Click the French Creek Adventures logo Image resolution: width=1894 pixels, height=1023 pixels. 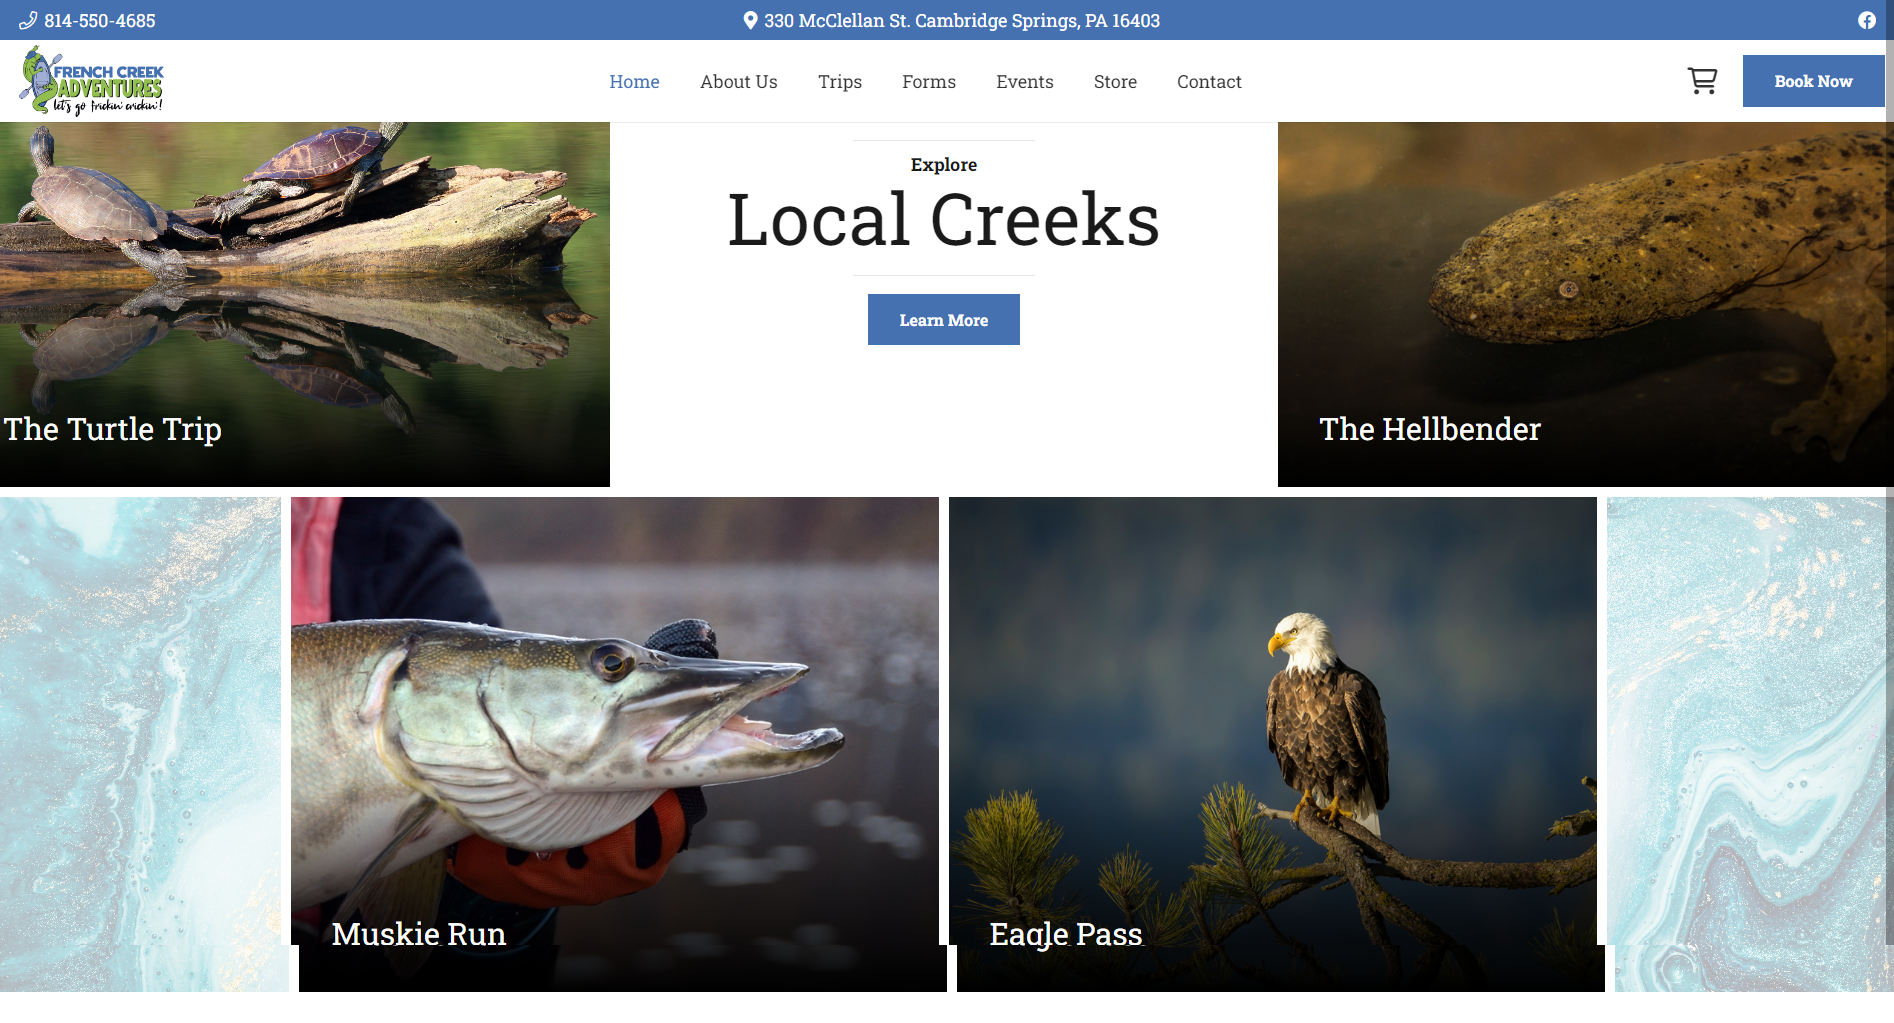coord(92,81)
